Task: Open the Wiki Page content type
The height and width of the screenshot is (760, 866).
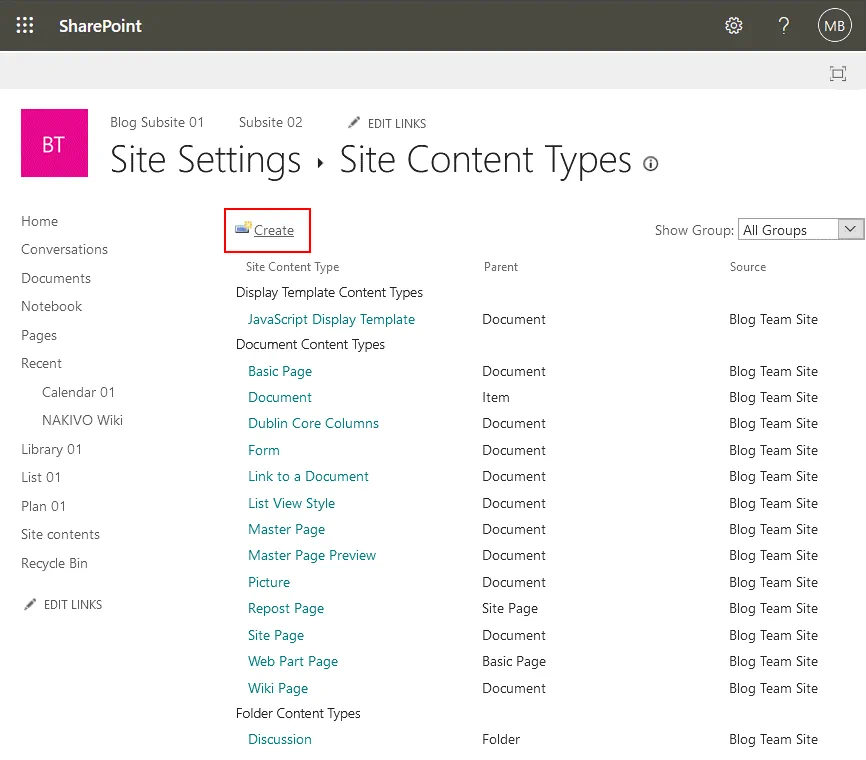Action: pos(278,688)
